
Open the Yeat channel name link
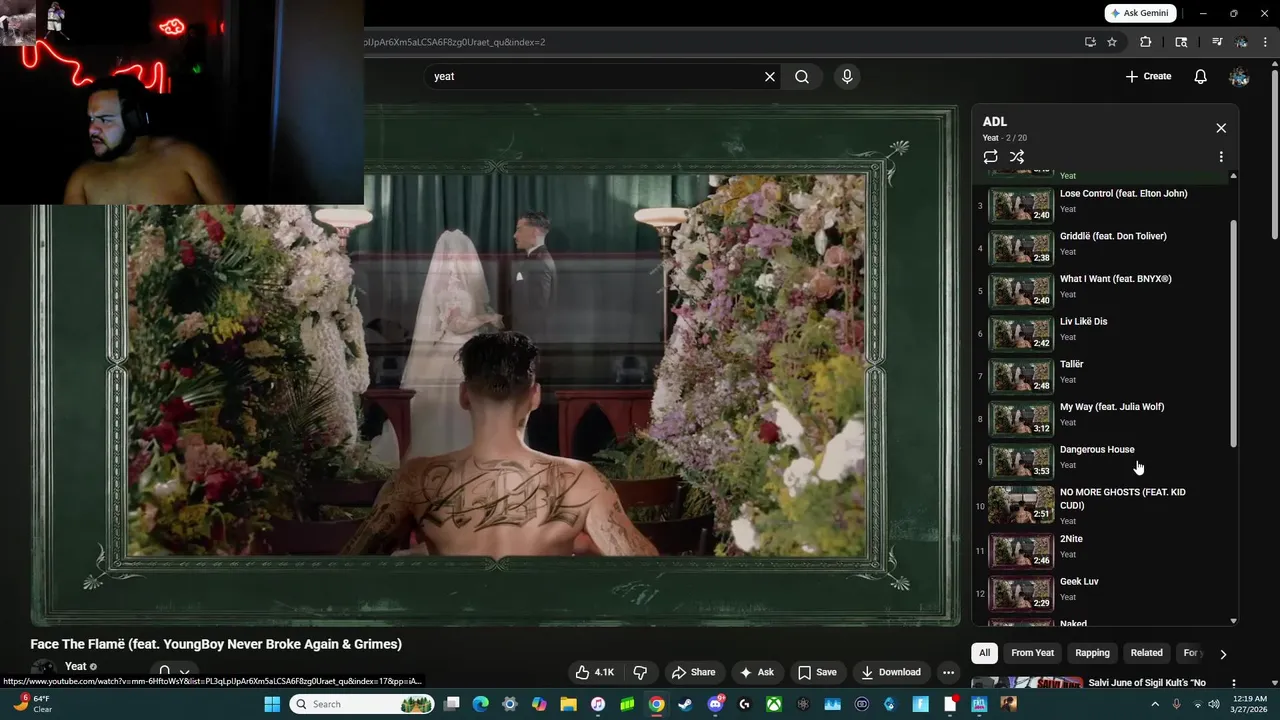point(75,667)
